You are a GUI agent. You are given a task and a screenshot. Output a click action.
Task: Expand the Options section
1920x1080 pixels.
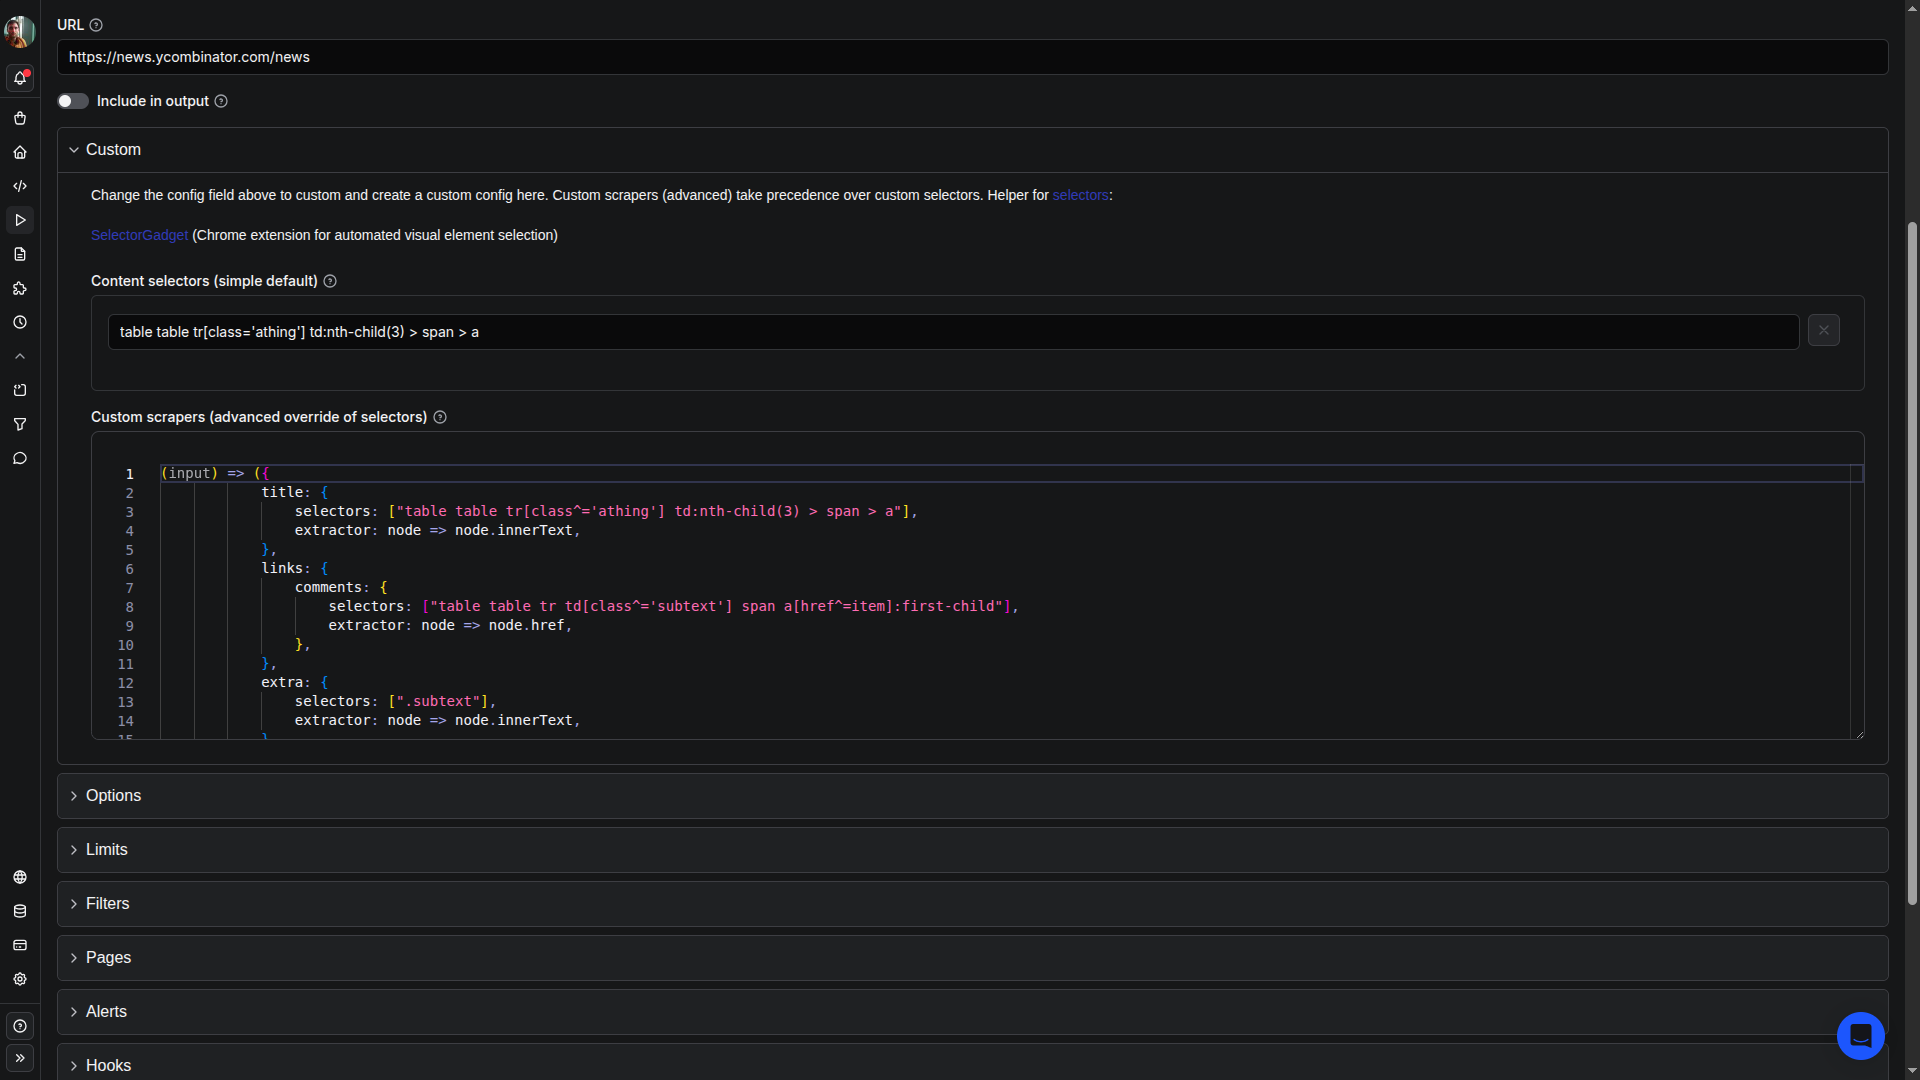tap(972, 796)
